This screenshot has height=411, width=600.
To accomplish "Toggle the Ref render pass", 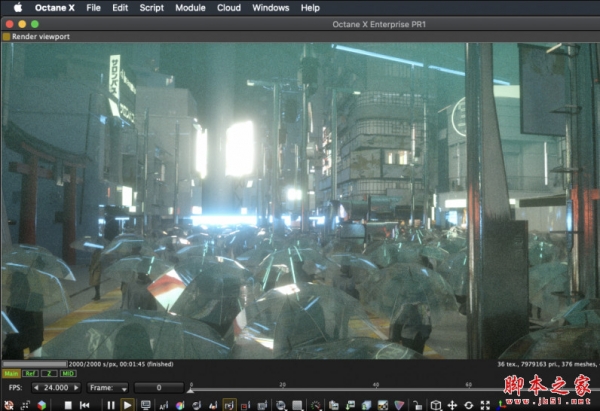I will [31, 374].
